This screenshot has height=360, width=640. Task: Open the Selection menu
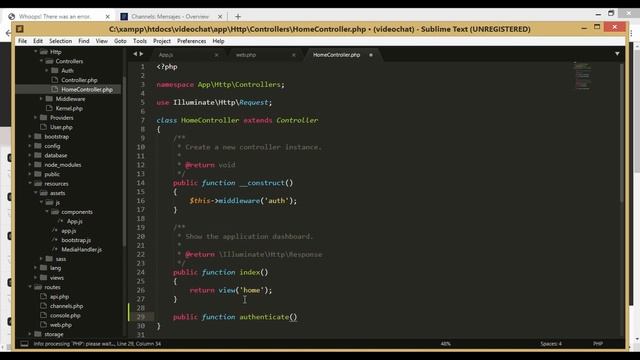60,41
